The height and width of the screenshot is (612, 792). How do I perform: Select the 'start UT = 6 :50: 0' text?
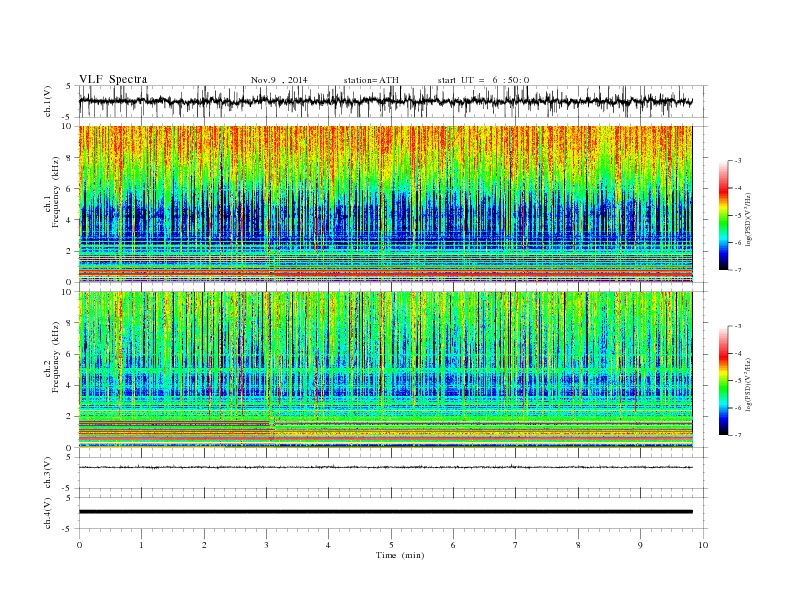click(x=483, y=80)
